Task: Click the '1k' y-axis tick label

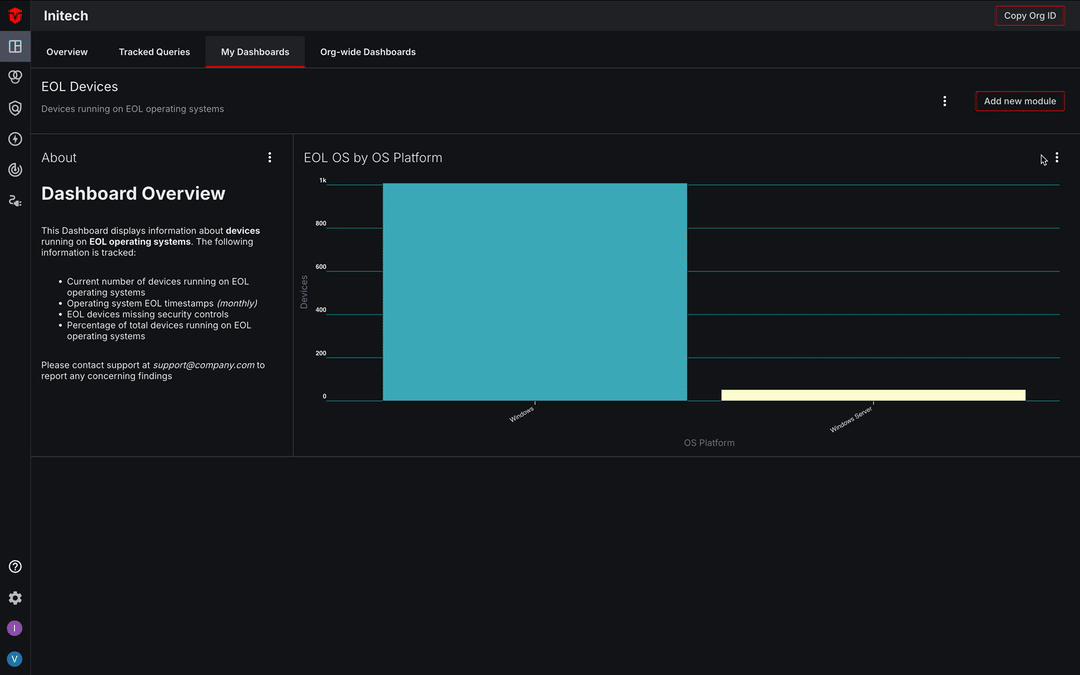Action: click(x=322, y=180)
